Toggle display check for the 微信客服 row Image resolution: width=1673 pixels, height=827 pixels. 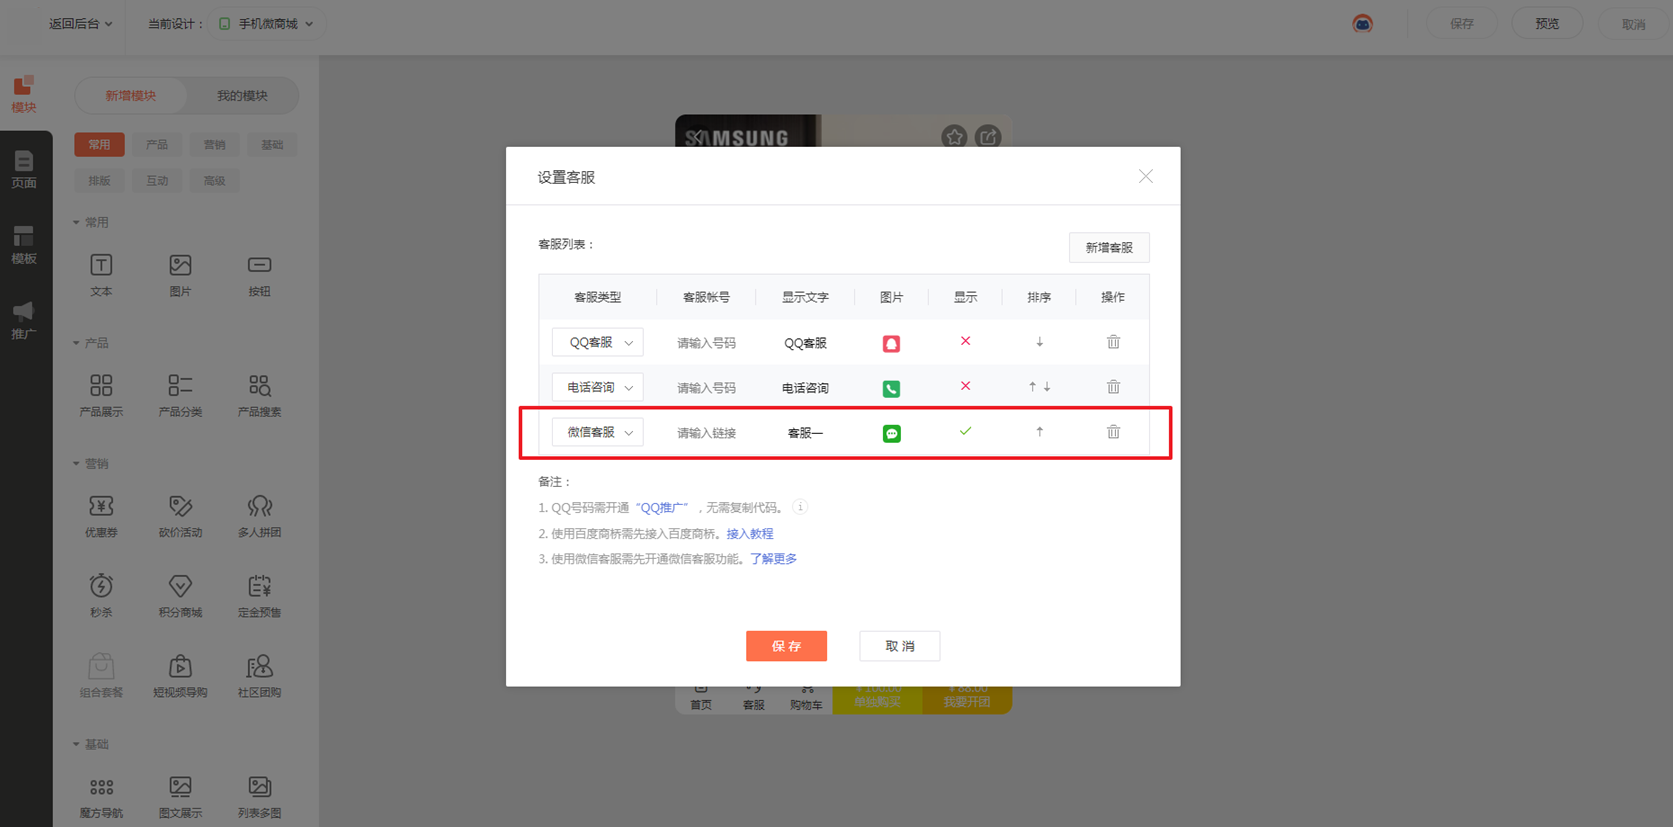pos(965,431)
